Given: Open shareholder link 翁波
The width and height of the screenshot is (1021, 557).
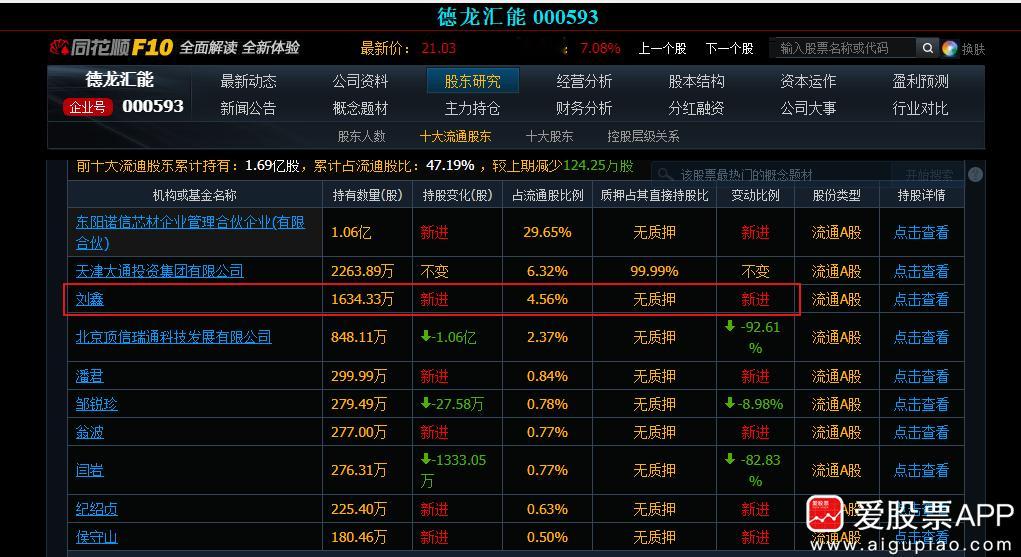Looking at the screenshot, I should (x=89, y=432).
